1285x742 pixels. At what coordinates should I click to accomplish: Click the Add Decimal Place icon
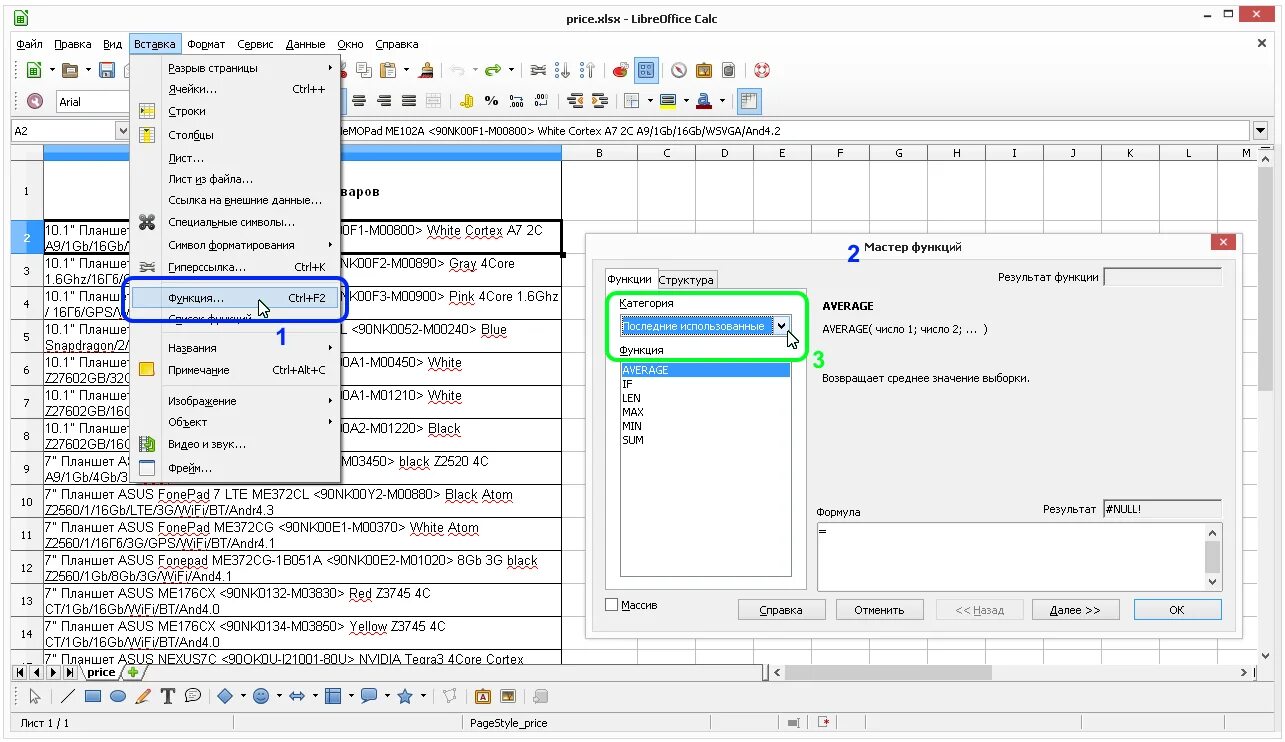point(517,101)
